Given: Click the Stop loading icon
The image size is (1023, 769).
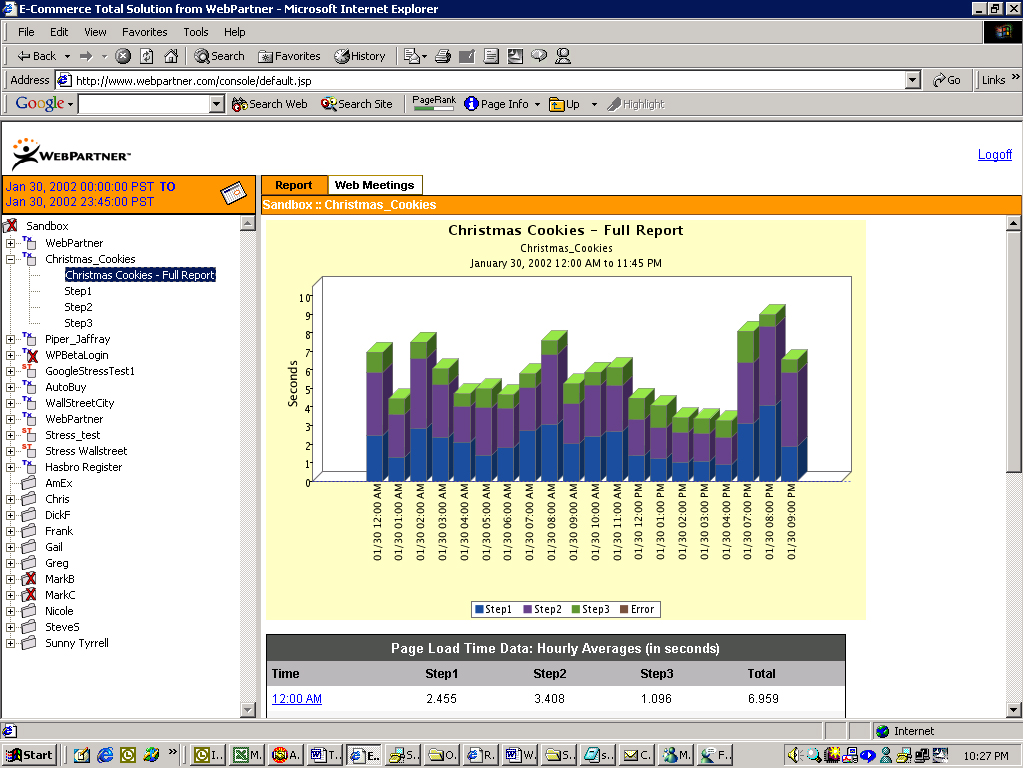Looking at the screenshot, I should (123, 56).
